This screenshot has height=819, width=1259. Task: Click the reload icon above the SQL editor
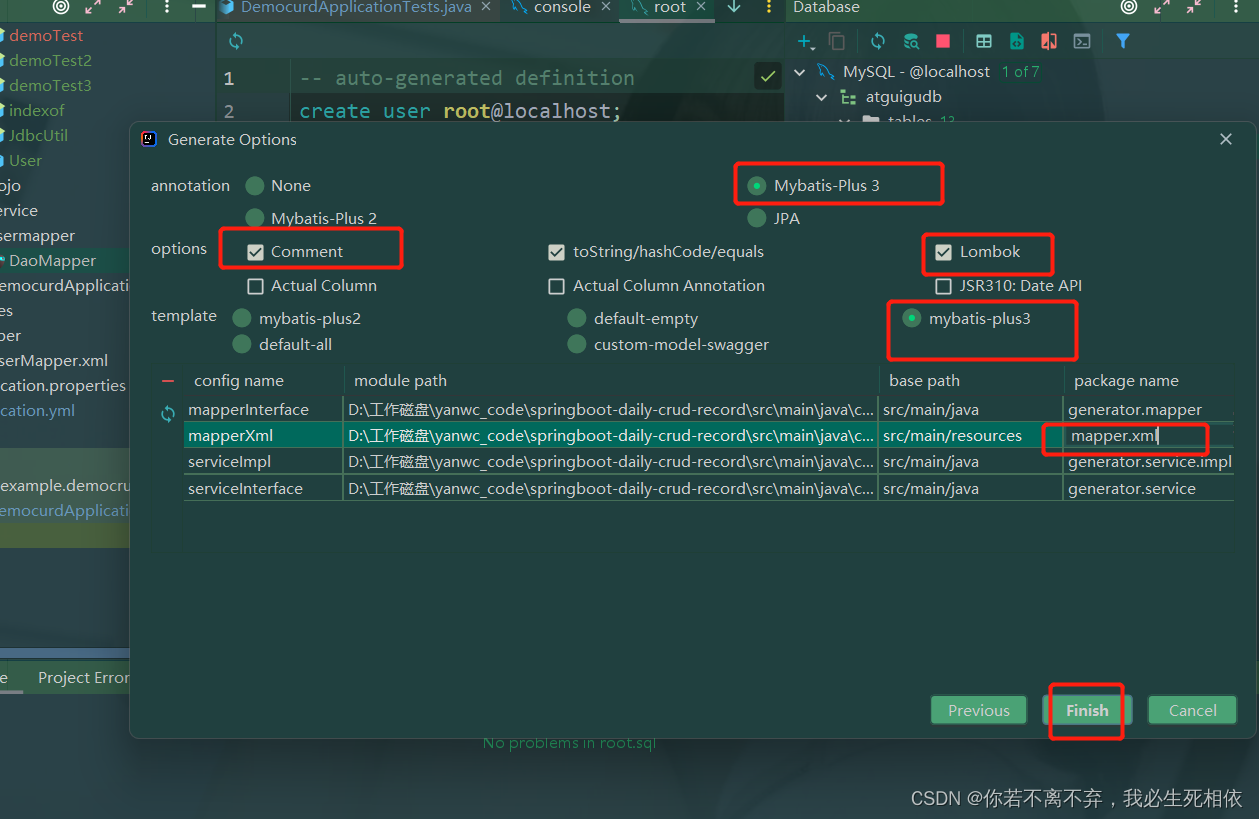(x=236, y=41)
